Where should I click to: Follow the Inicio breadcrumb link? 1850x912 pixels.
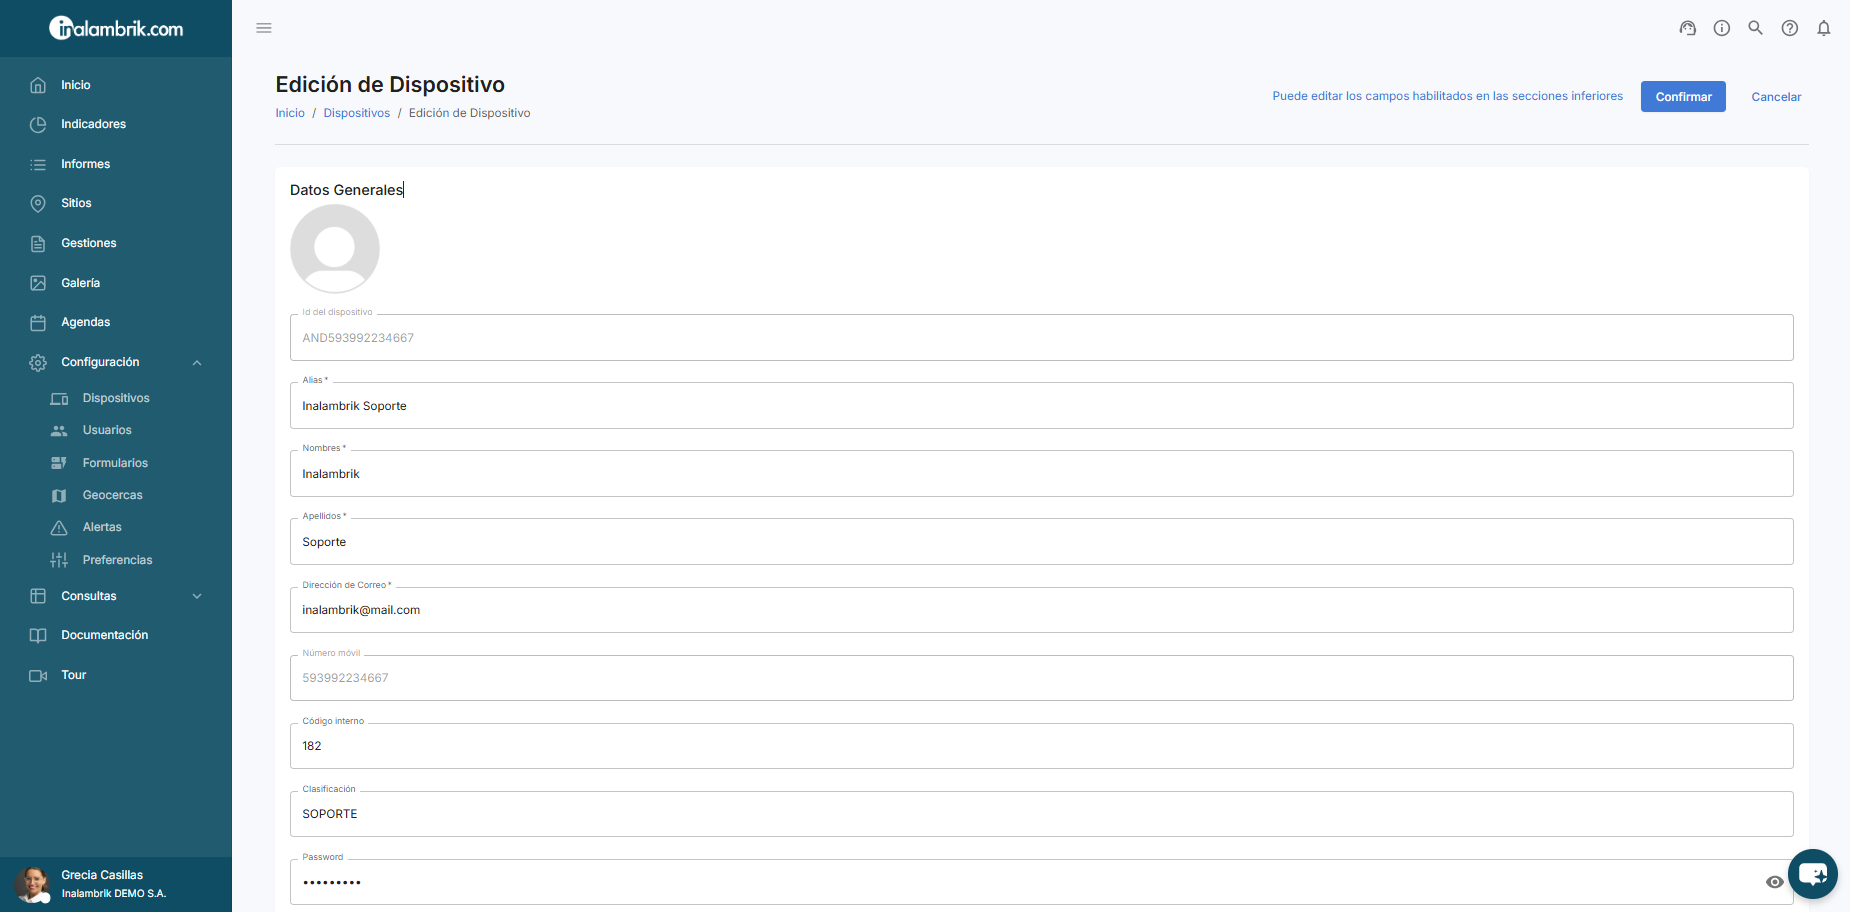[x=290, y=113]
